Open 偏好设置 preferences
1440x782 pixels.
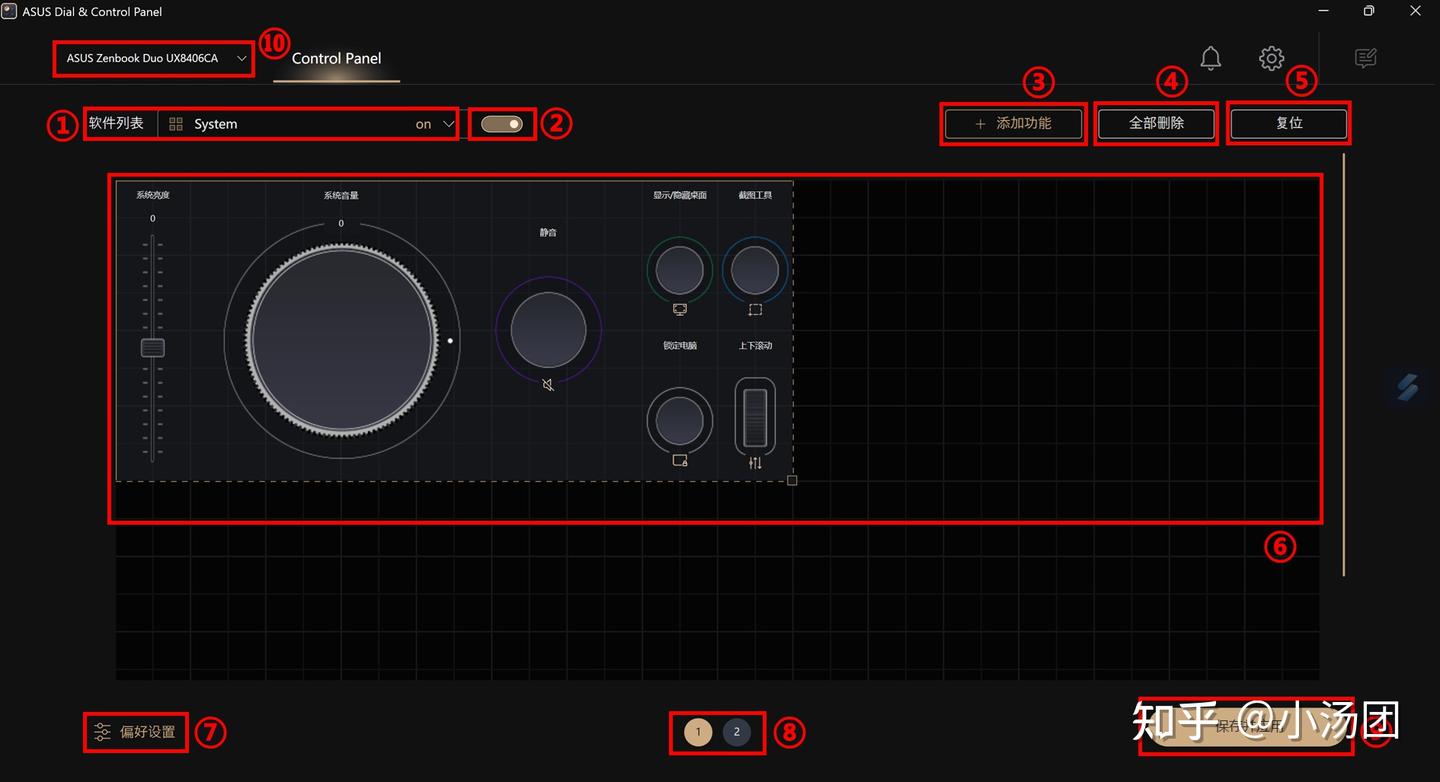(135, 732)
